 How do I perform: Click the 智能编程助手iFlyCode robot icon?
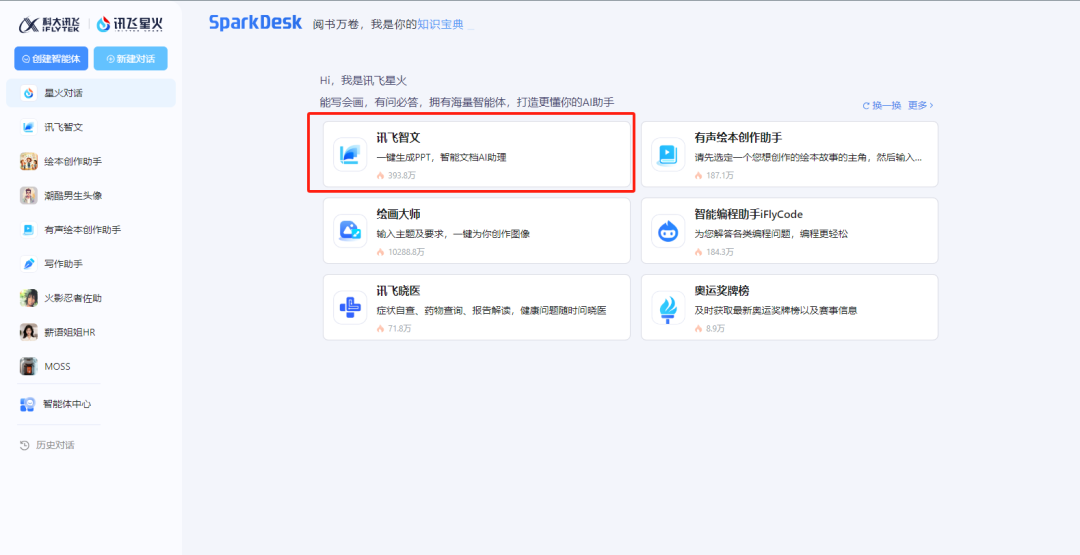(668, 231)
